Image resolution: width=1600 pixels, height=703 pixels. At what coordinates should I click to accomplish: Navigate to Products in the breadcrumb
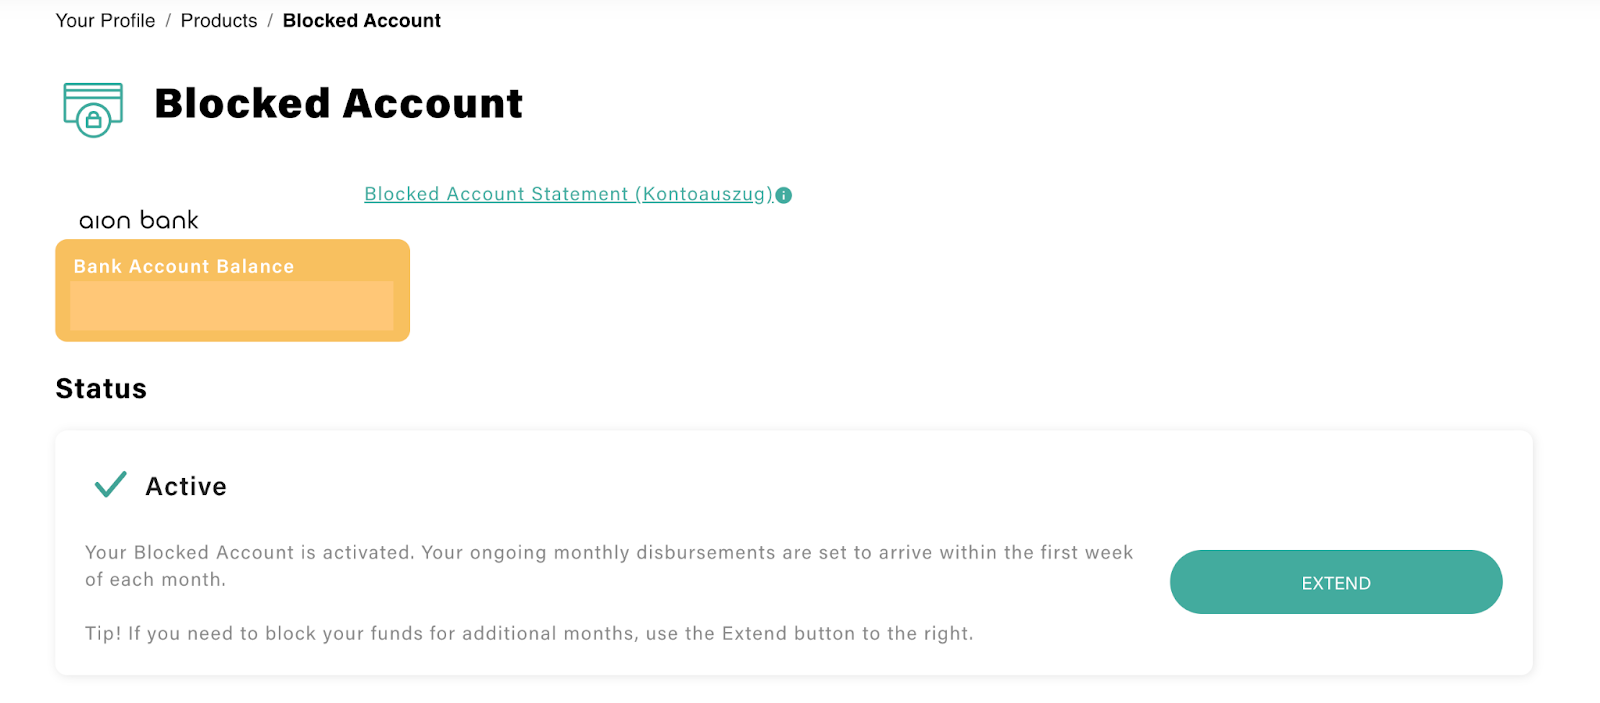tap(219, 21)
